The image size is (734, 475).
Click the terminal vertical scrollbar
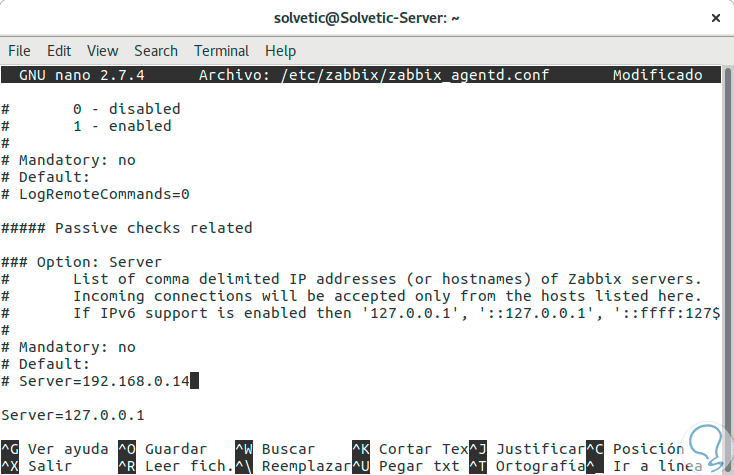727,269
